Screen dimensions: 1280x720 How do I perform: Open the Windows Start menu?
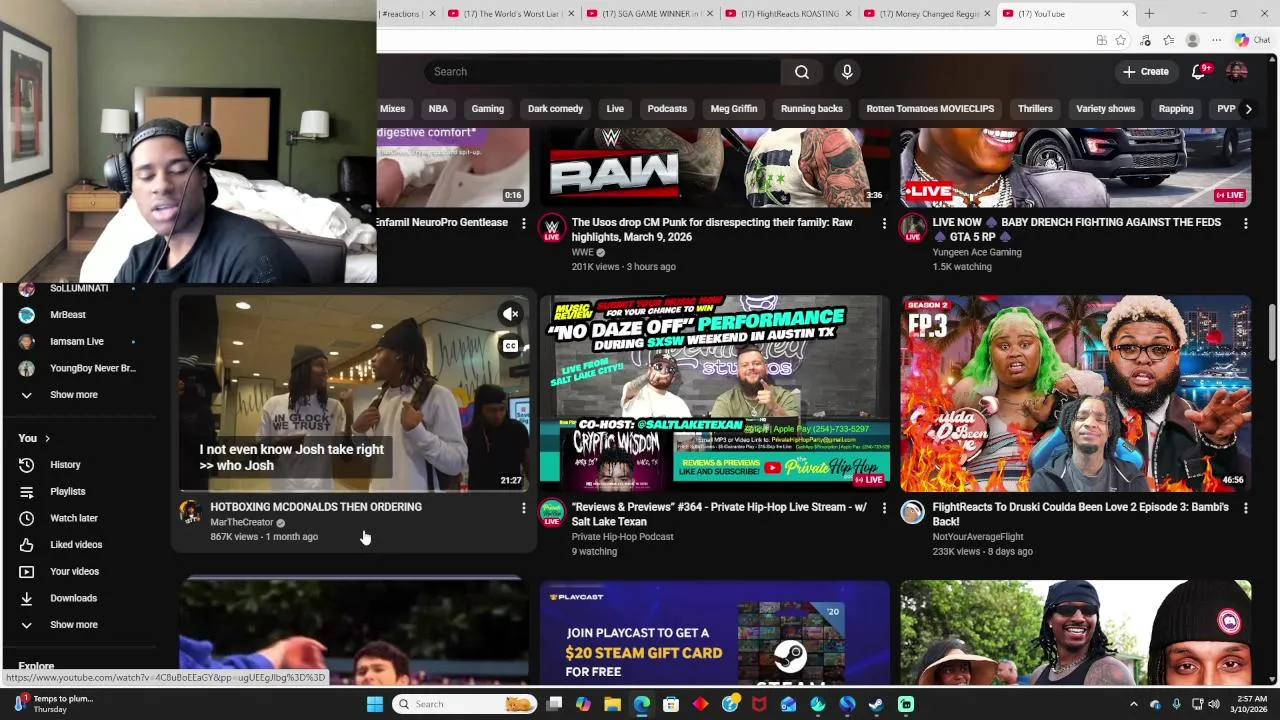[374, 704]
